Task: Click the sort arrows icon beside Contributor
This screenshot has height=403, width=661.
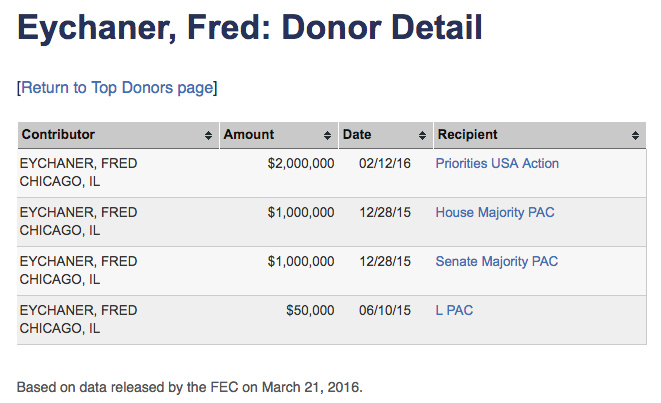Action: pyautogui.click(x=208, y=135)
